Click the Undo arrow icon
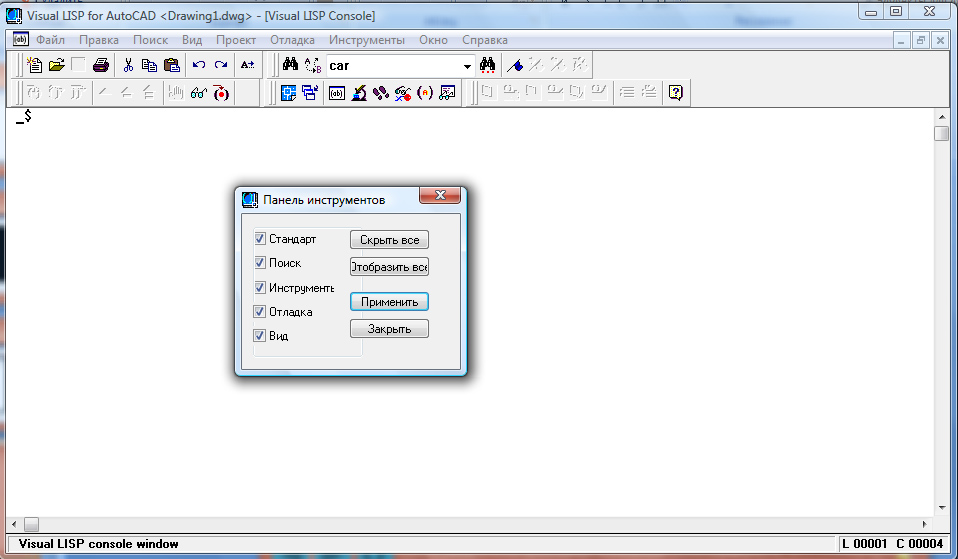Image resolution: width=958 pixels, height=559 pixels. click(199, 65)
